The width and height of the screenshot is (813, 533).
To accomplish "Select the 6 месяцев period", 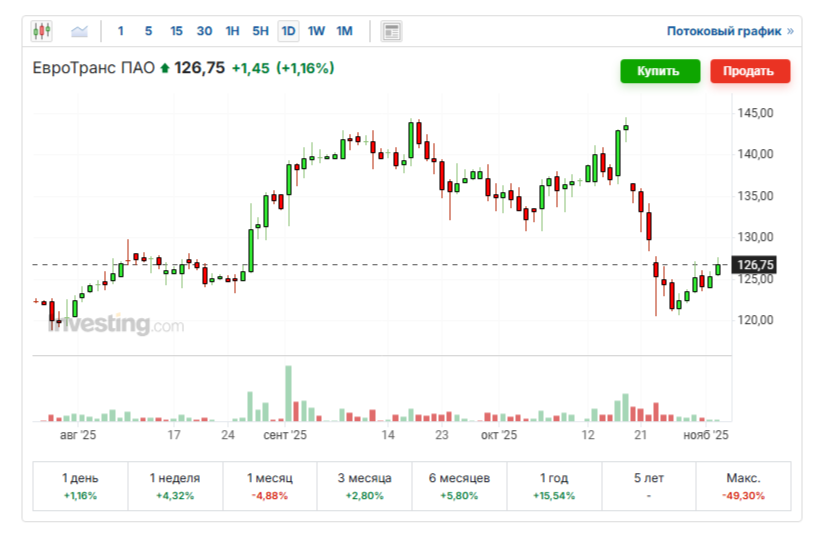I will click(459, 486).
